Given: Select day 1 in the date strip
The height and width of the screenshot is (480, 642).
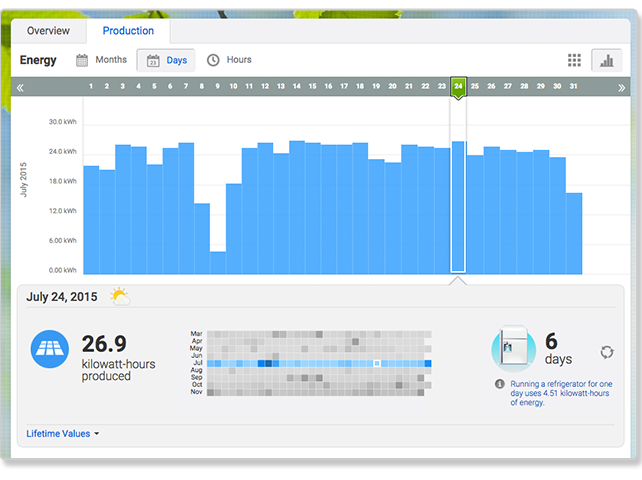Looking at the screenshot, I should 91,86.
